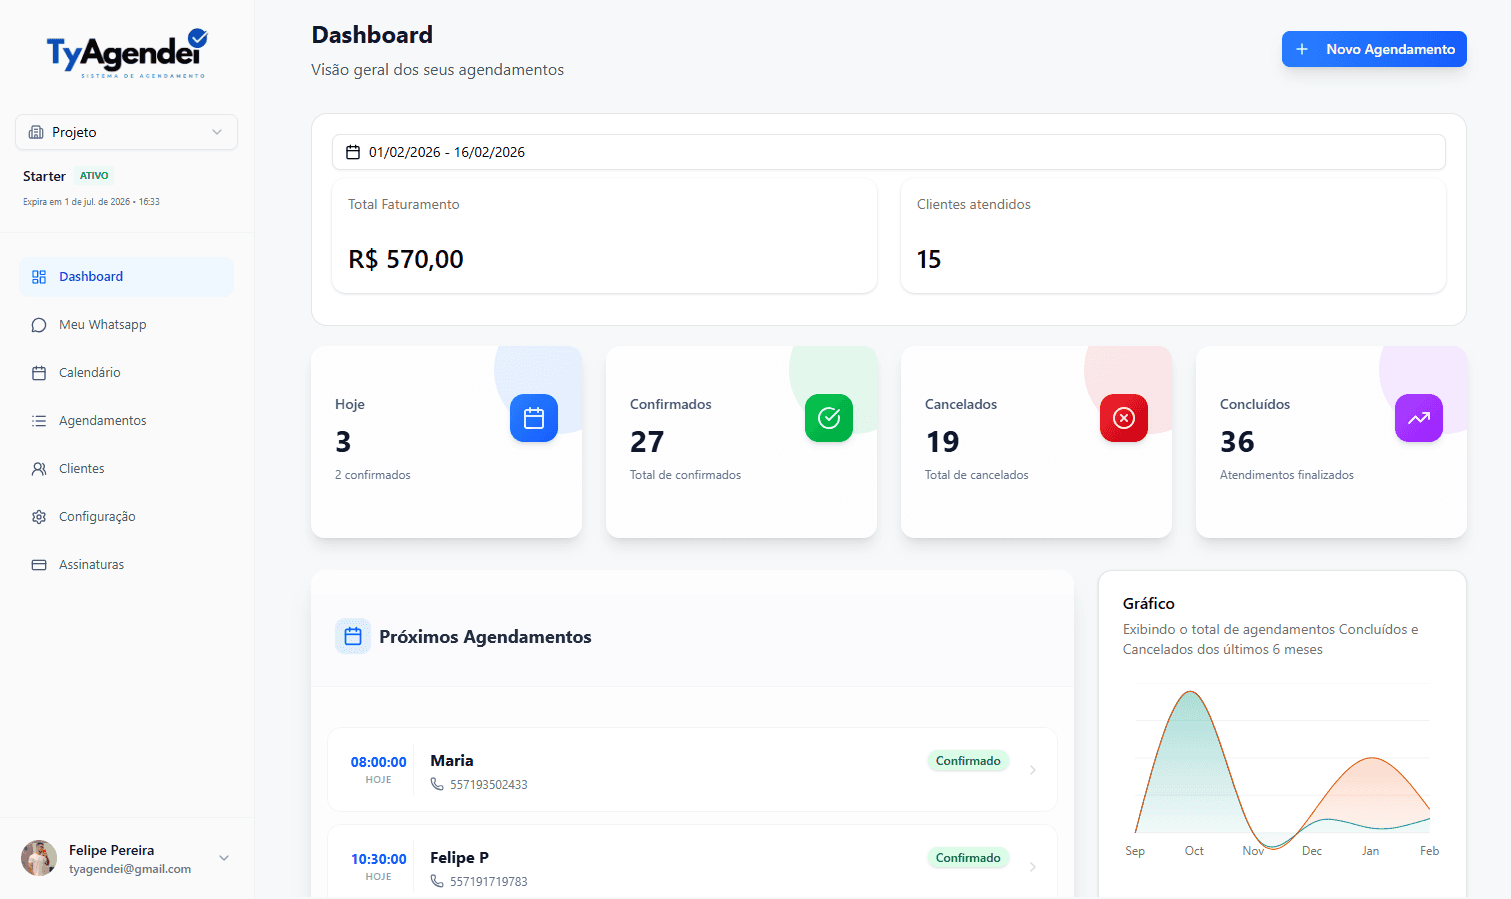Click the Novo Agendamento button
This screenshot has height=899, width=1511.
(1374, 48)
